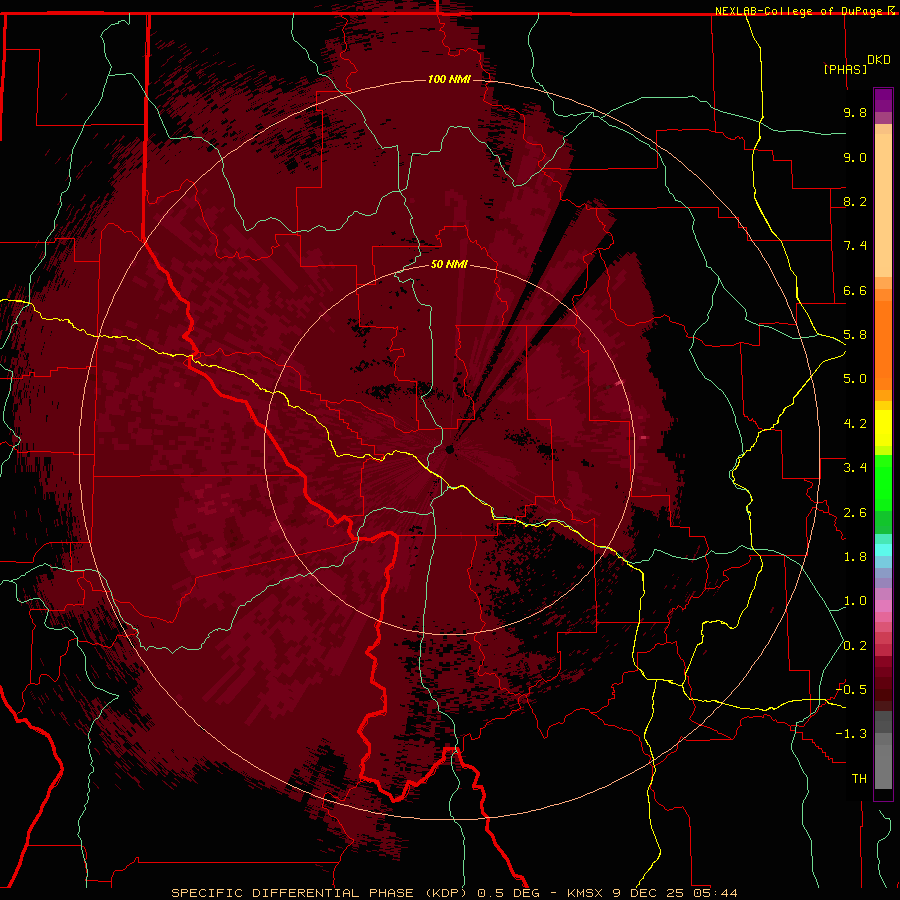Viewport: 900px width, 900px height.
Task: Click the 1.0 value on color scale
Action: (855, 601)
